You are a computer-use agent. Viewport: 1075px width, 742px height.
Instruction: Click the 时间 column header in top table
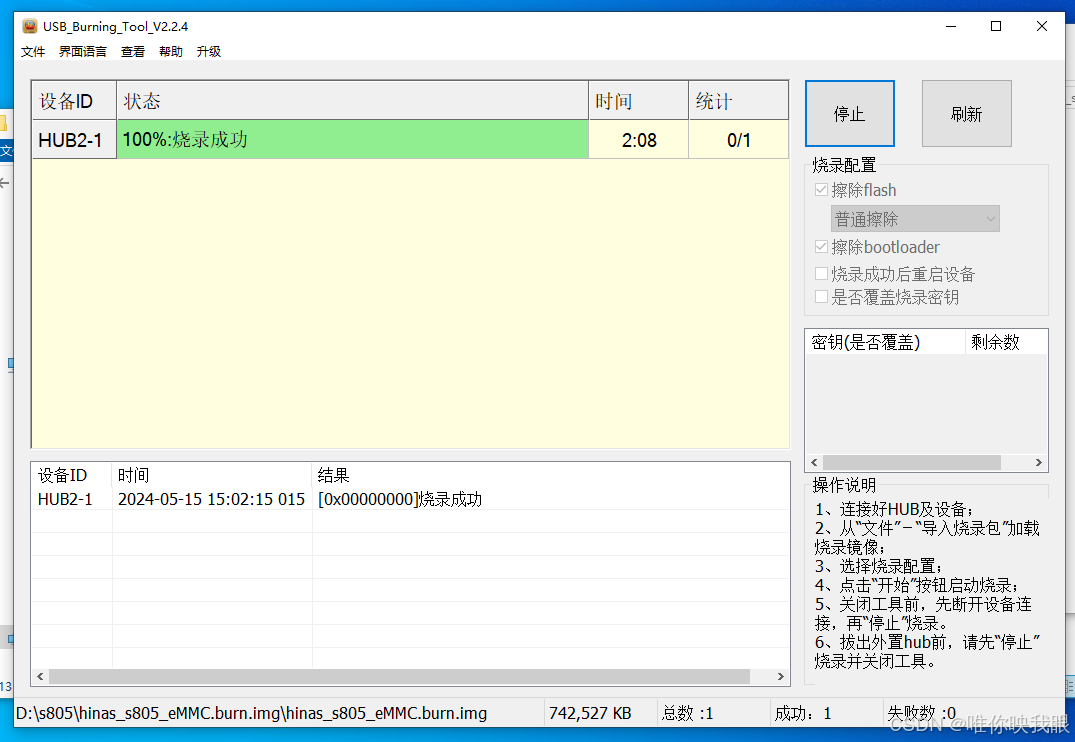coord(638,101)
